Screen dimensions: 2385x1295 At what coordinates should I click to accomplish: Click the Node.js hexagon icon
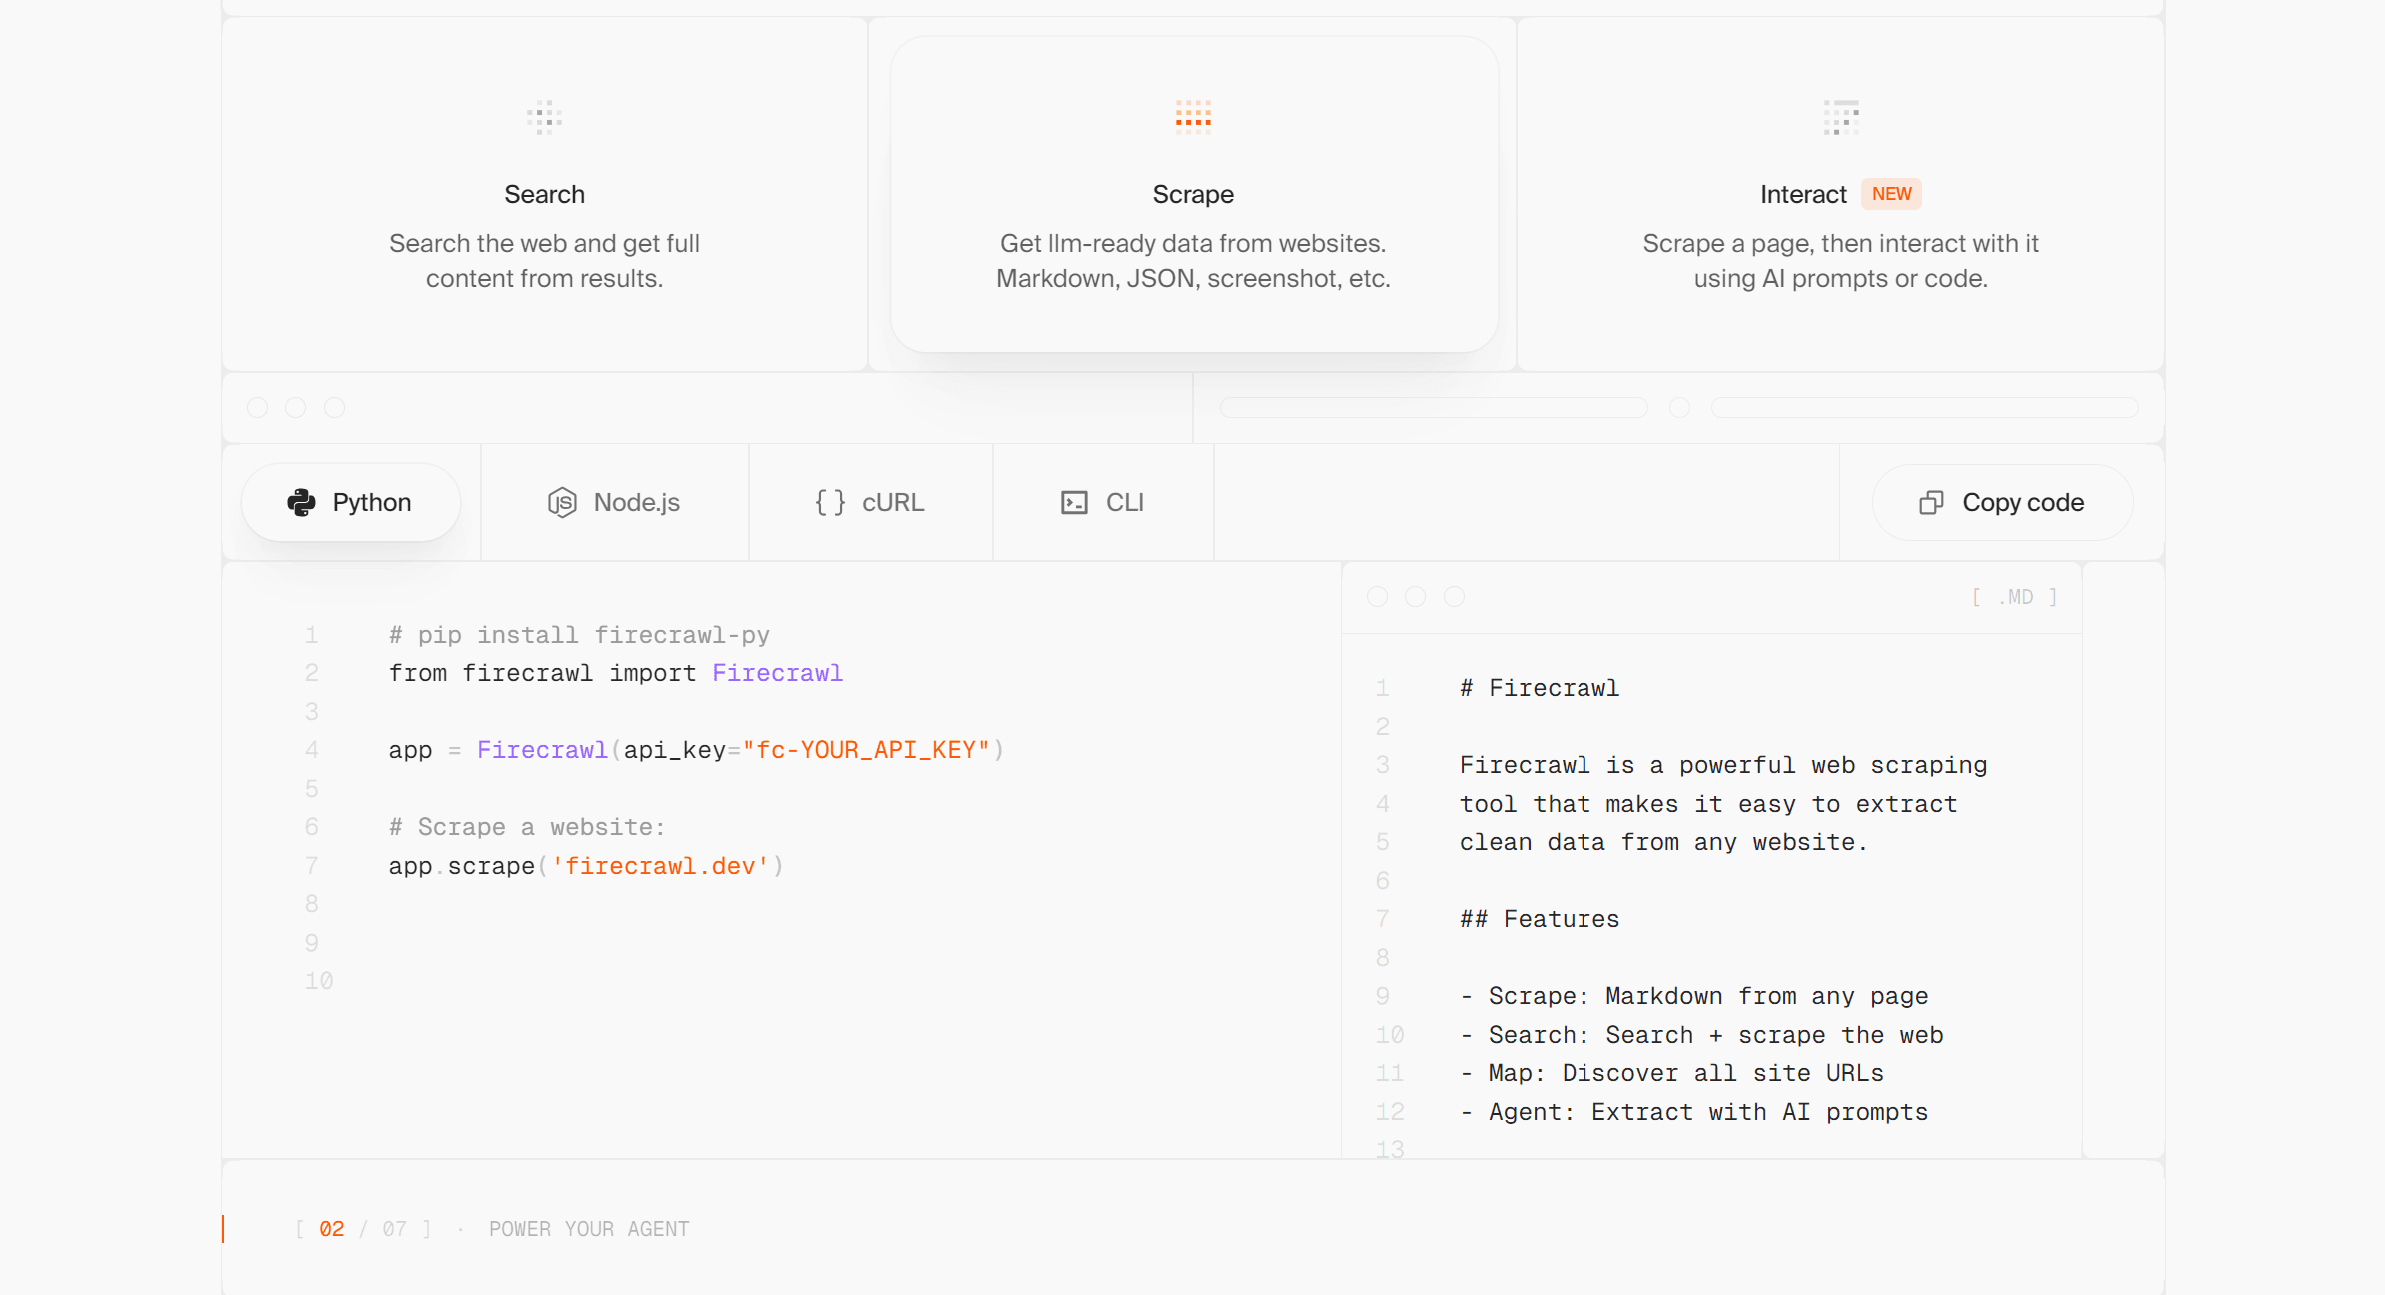click(562, 502)
